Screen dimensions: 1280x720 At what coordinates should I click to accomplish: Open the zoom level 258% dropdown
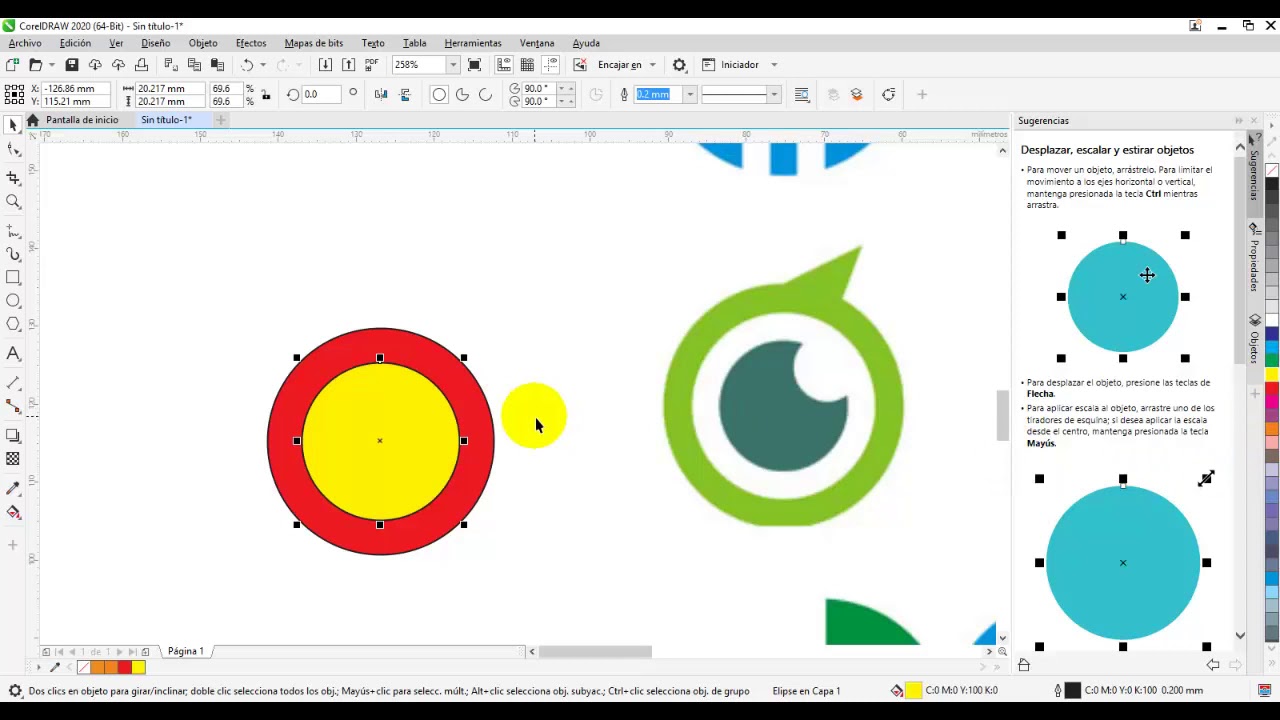pos(453,65)
